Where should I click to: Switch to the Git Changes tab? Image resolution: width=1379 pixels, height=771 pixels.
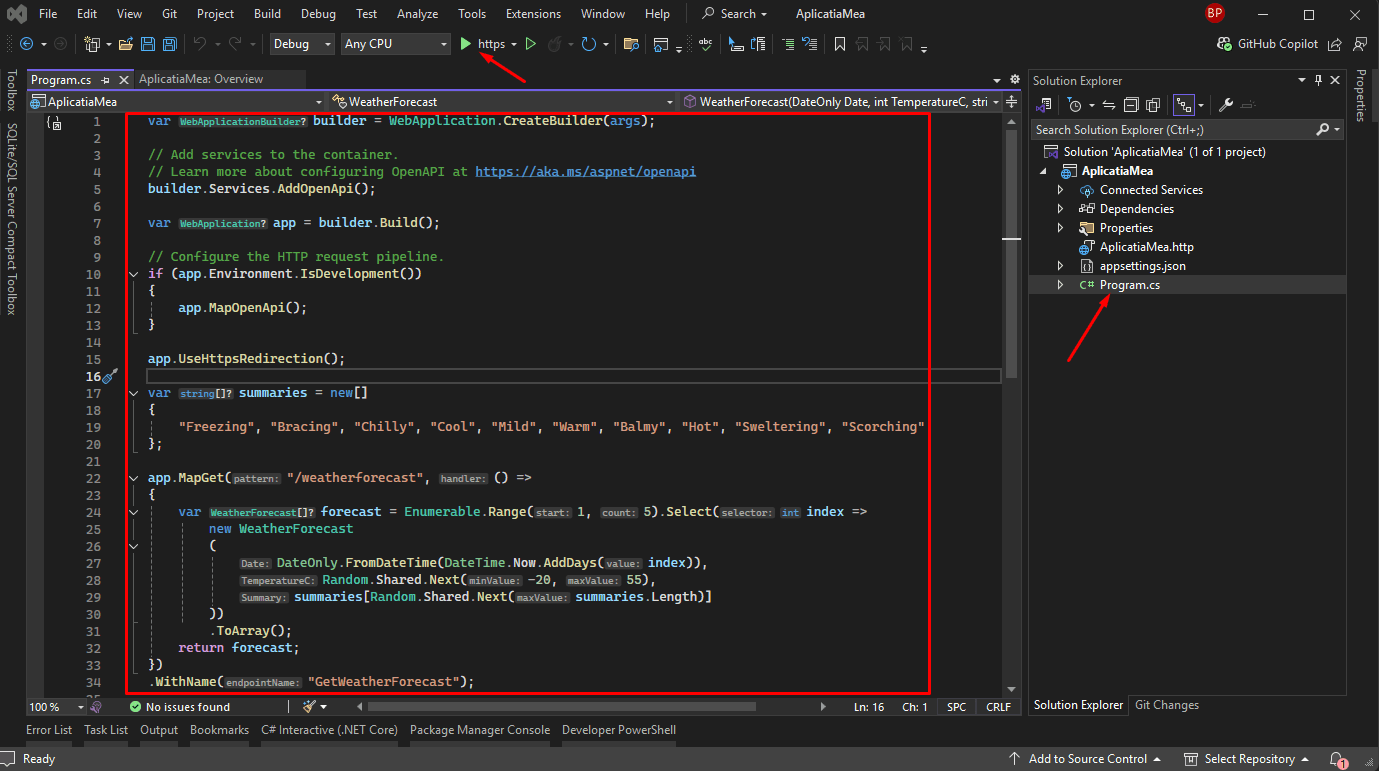1166,705
